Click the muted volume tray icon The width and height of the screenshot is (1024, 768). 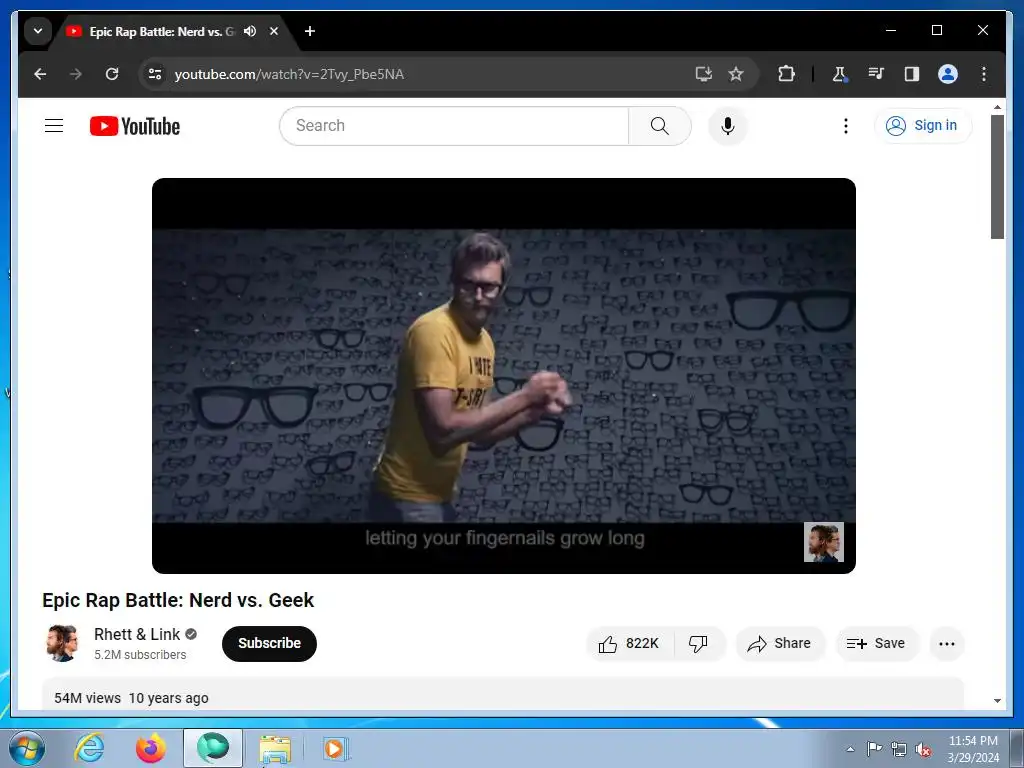click(x=923, y=749)
